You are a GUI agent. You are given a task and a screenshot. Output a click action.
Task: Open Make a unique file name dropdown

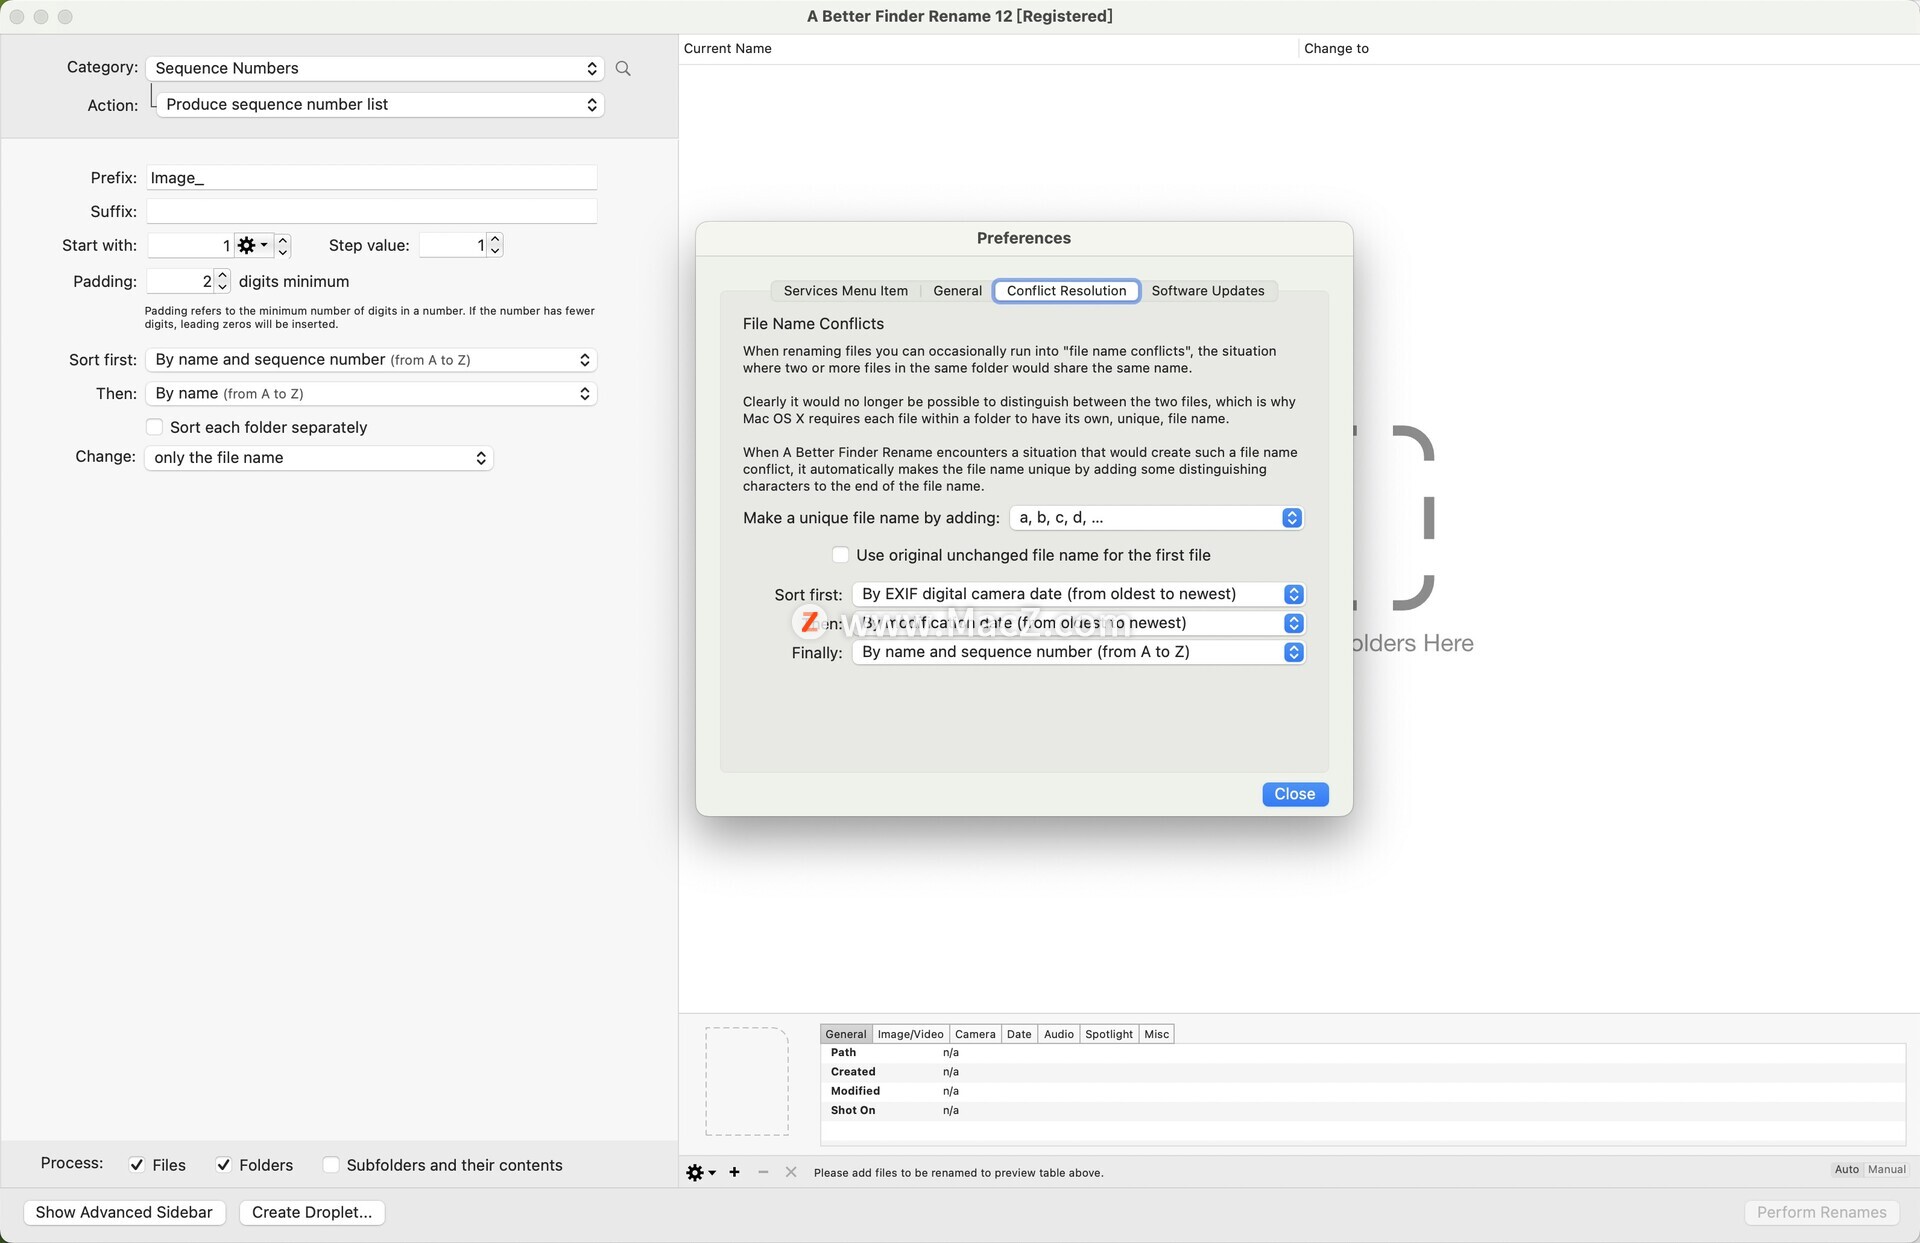[x=1156, y=518]
